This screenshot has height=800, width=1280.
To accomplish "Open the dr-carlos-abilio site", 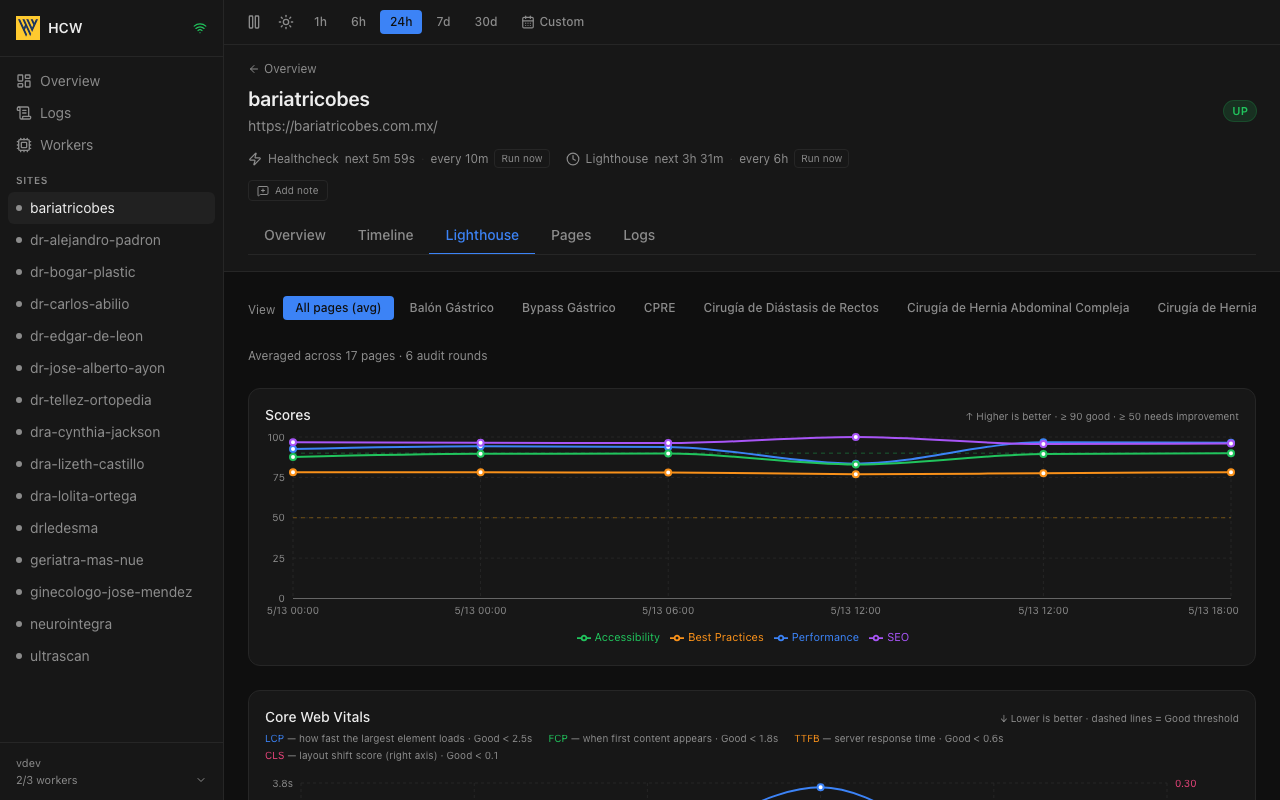I will pos(111,304).
